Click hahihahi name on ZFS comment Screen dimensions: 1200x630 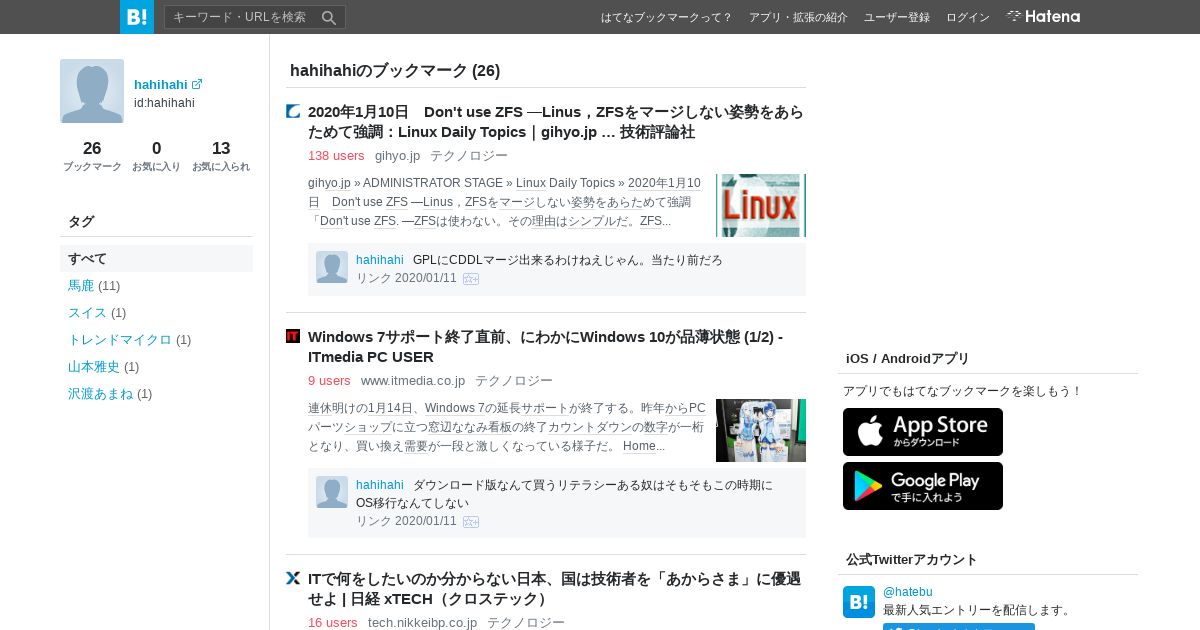click(380, 260)
